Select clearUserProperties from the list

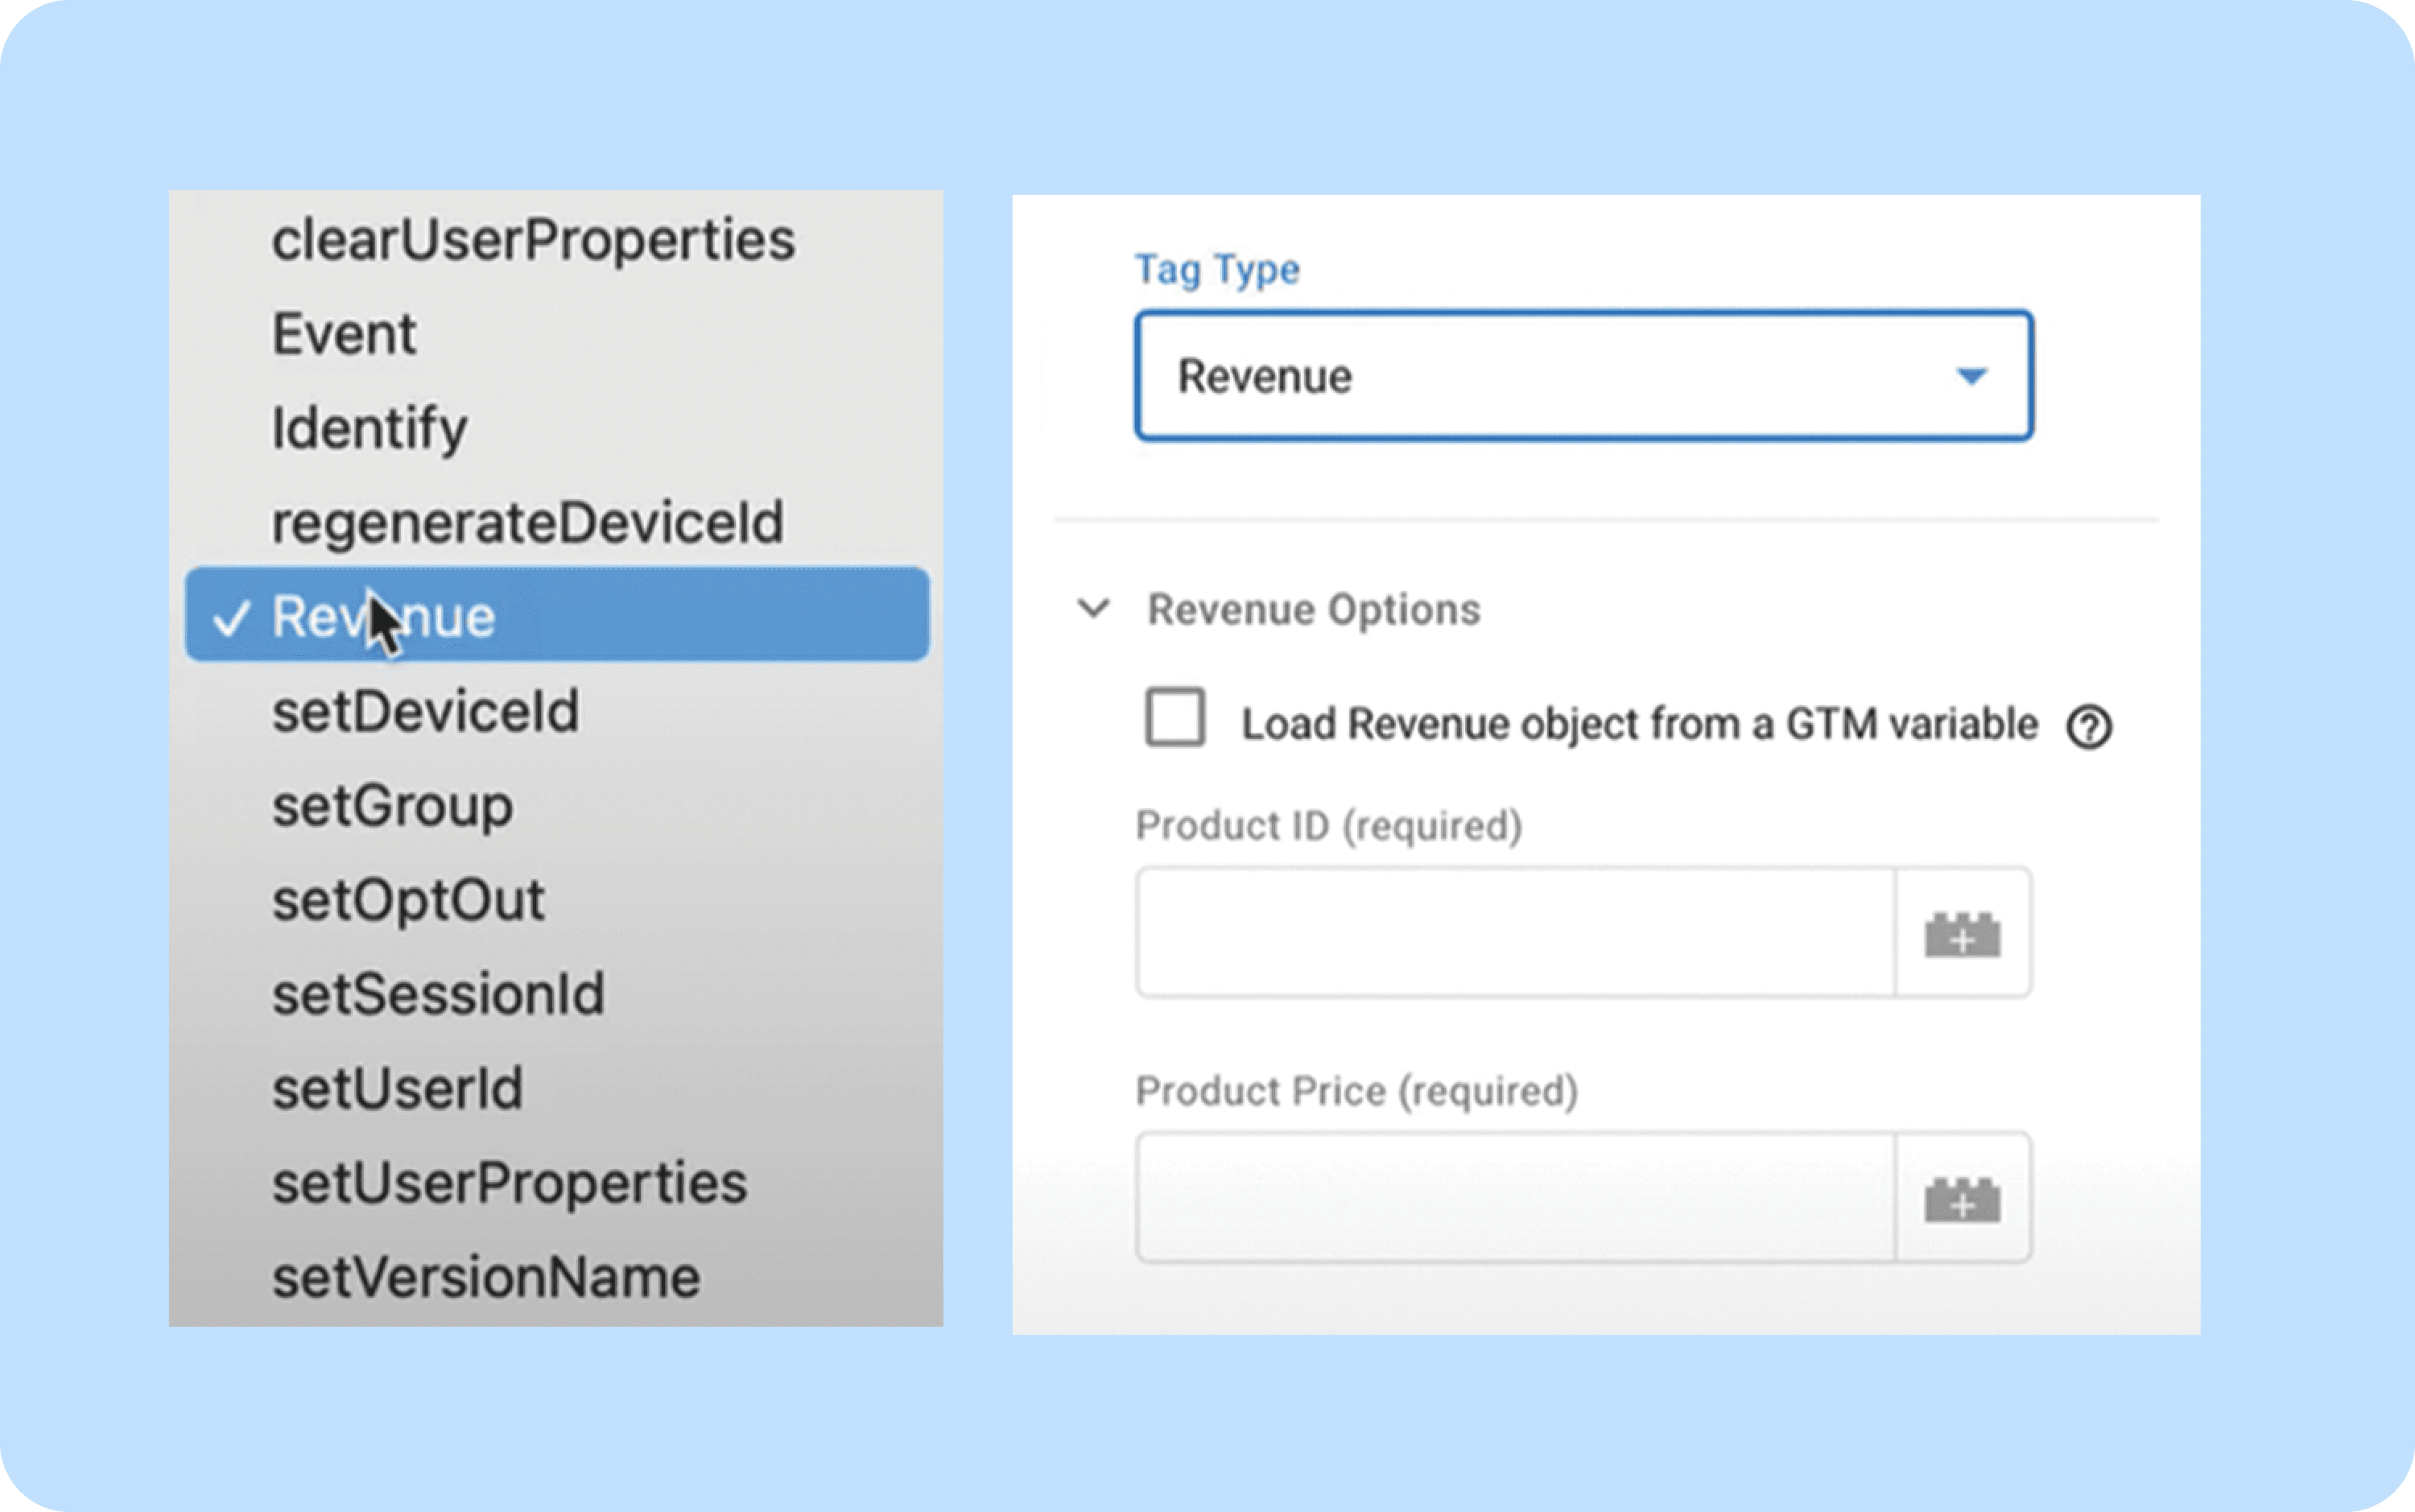point(533,240)
